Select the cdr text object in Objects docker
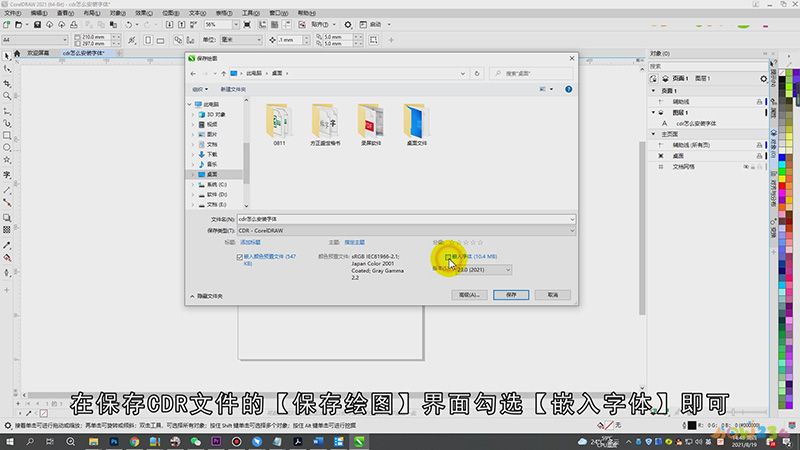Image resolution: width=800 pixels, height=450 pixels. (x=696, y=123)
